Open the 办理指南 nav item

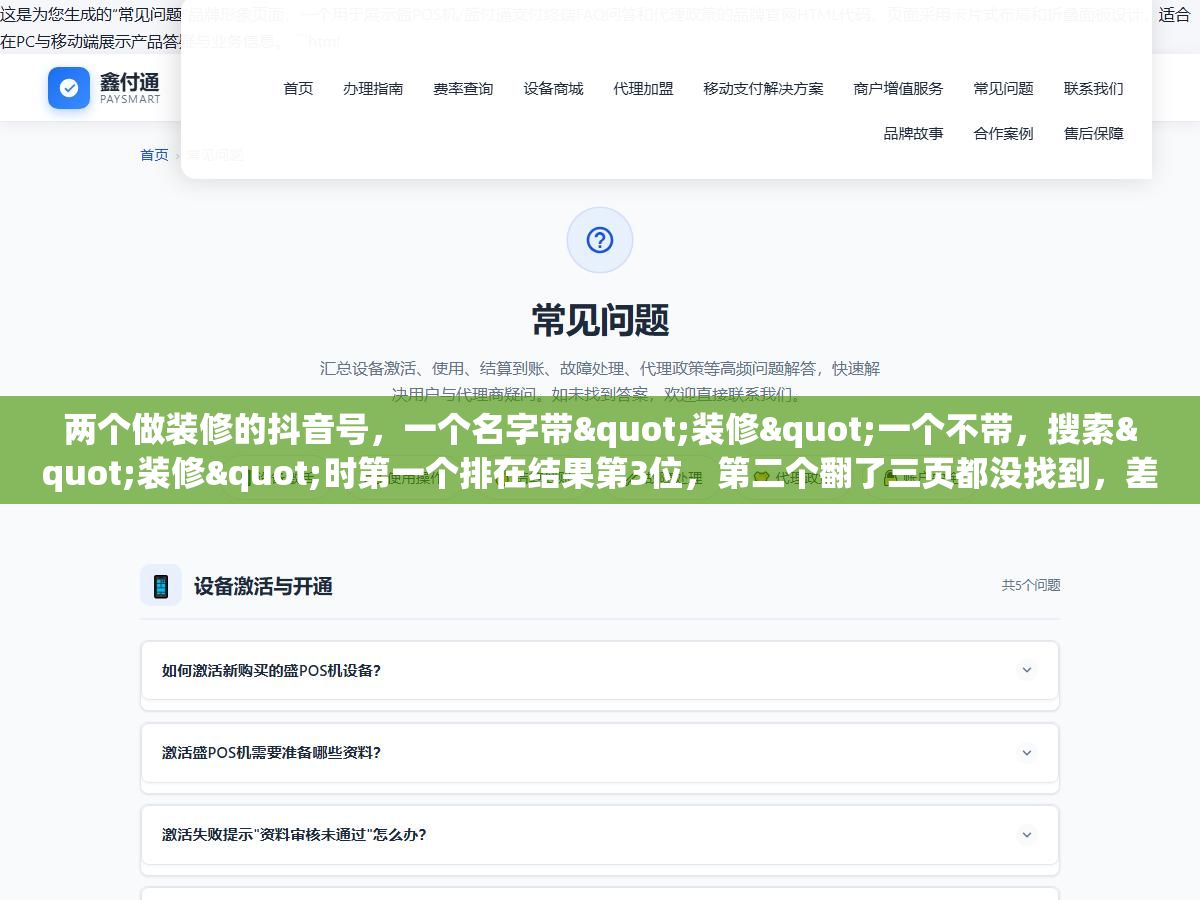click(373, 88)
